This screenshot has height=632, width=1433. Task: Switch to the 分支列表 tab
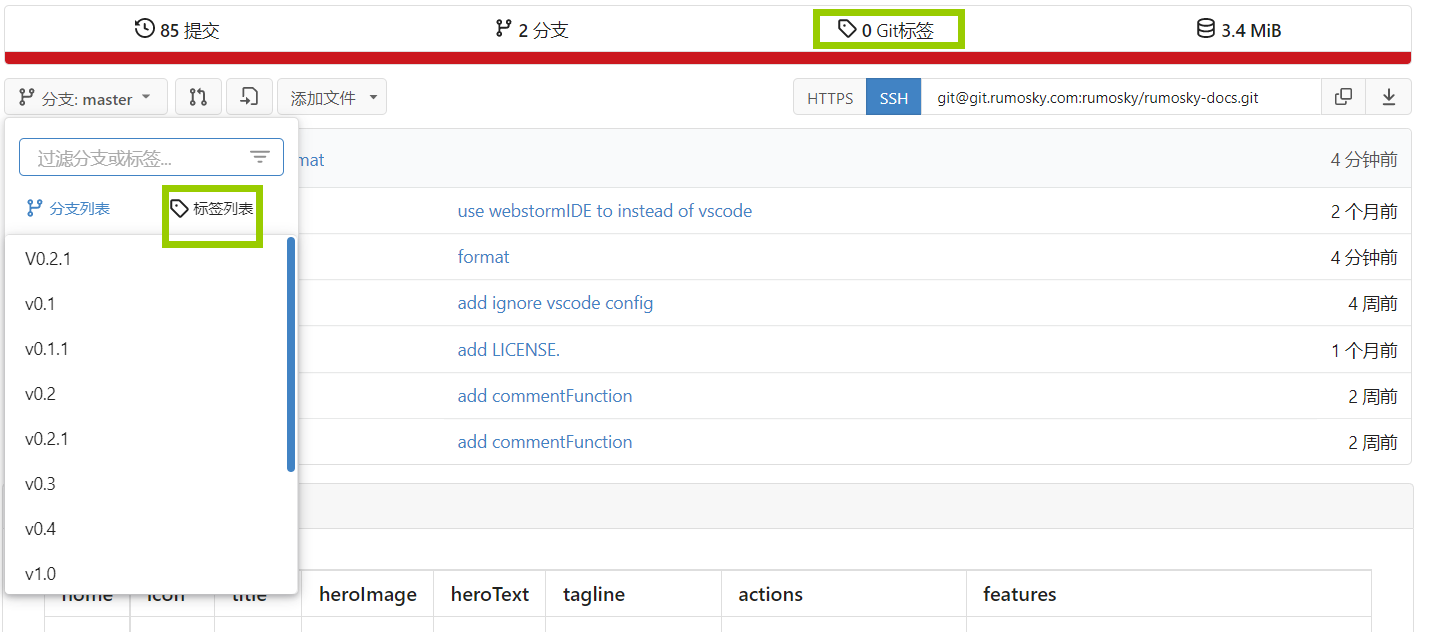click(x=68, y=208)
